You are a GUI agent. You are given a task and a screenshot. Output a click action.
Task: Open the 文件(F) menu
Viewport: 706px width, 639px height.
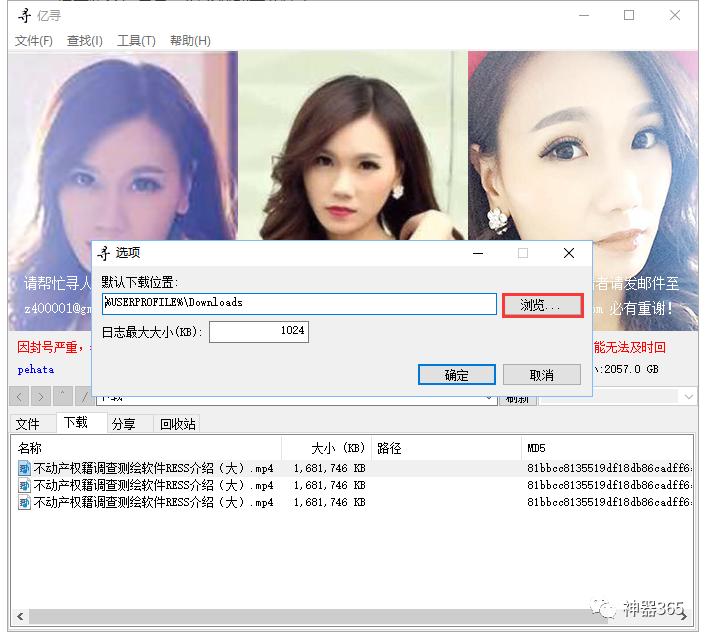pos(33,41)
